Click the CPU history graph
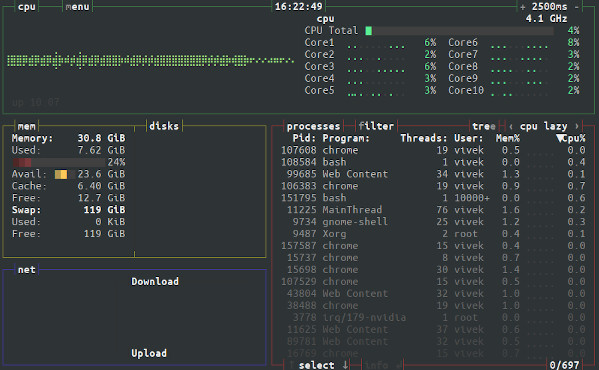599x370 pixels. click(x=151, y=60)
